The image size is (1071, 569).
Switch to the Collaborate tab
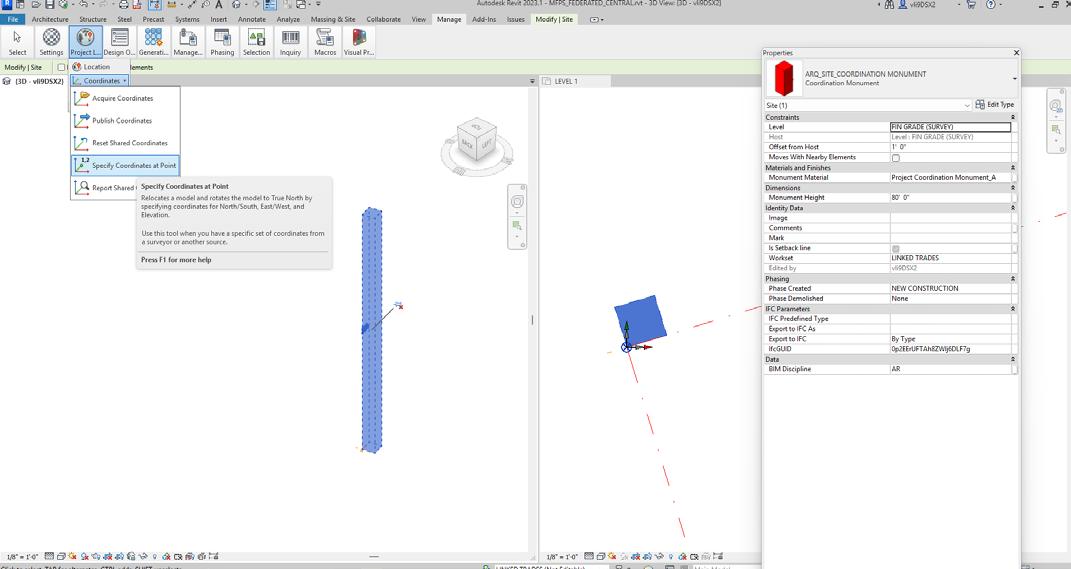tap(383, 19)
